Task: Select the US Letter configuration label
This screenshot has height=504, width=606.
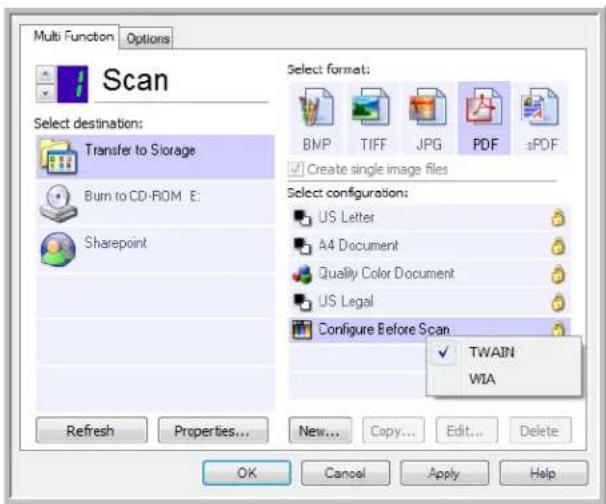Action: (346, 218)
